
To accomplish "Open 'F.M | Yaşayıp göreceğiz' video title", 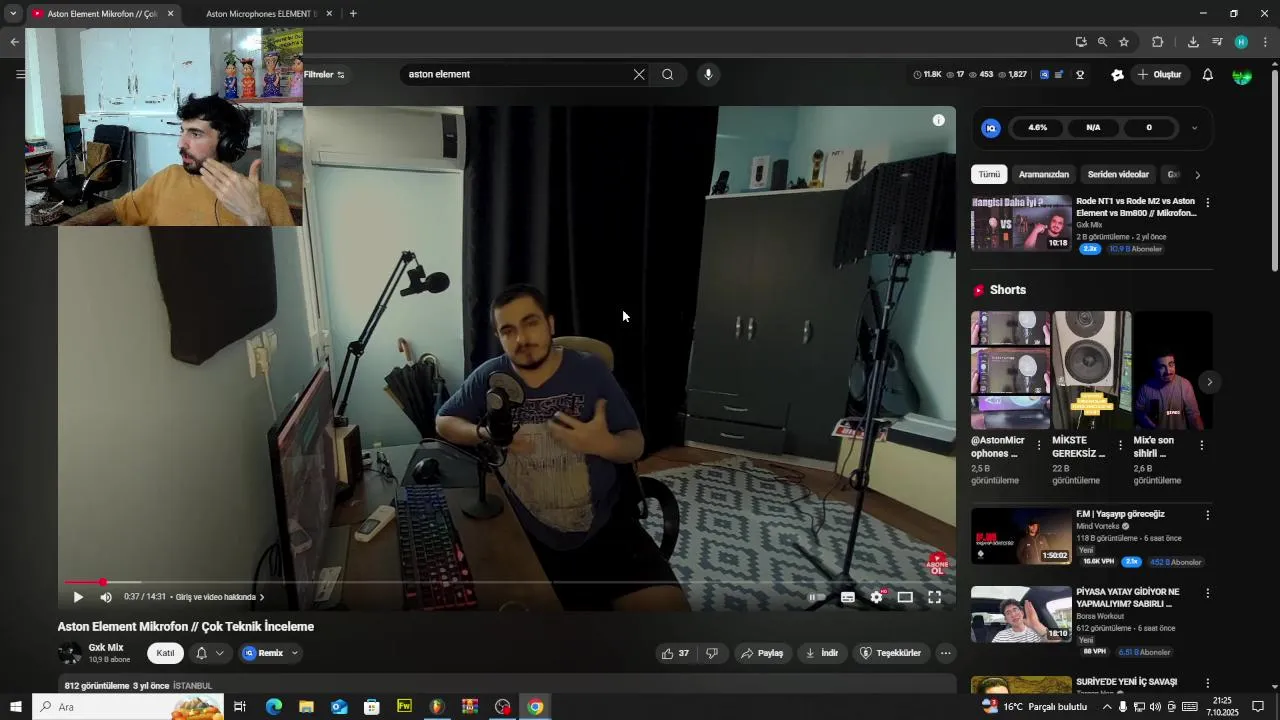I will click(x=1120, y=514).
